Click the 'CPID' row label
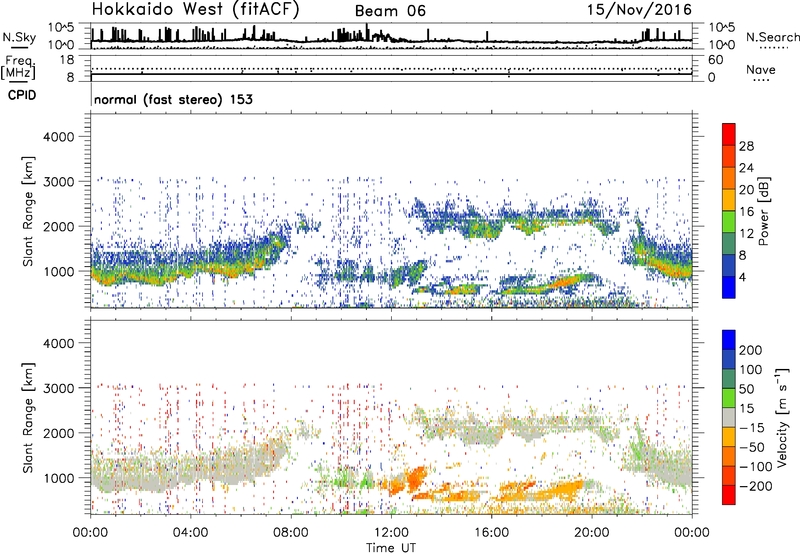 [x=22, y=95]
